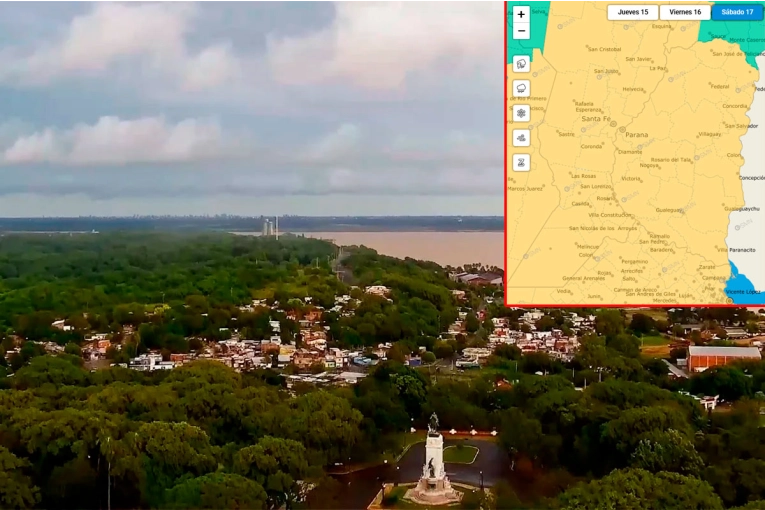The height and width of the screenshot is (510, 765).
Task: Click the Villaguay label
Action: 710,134
